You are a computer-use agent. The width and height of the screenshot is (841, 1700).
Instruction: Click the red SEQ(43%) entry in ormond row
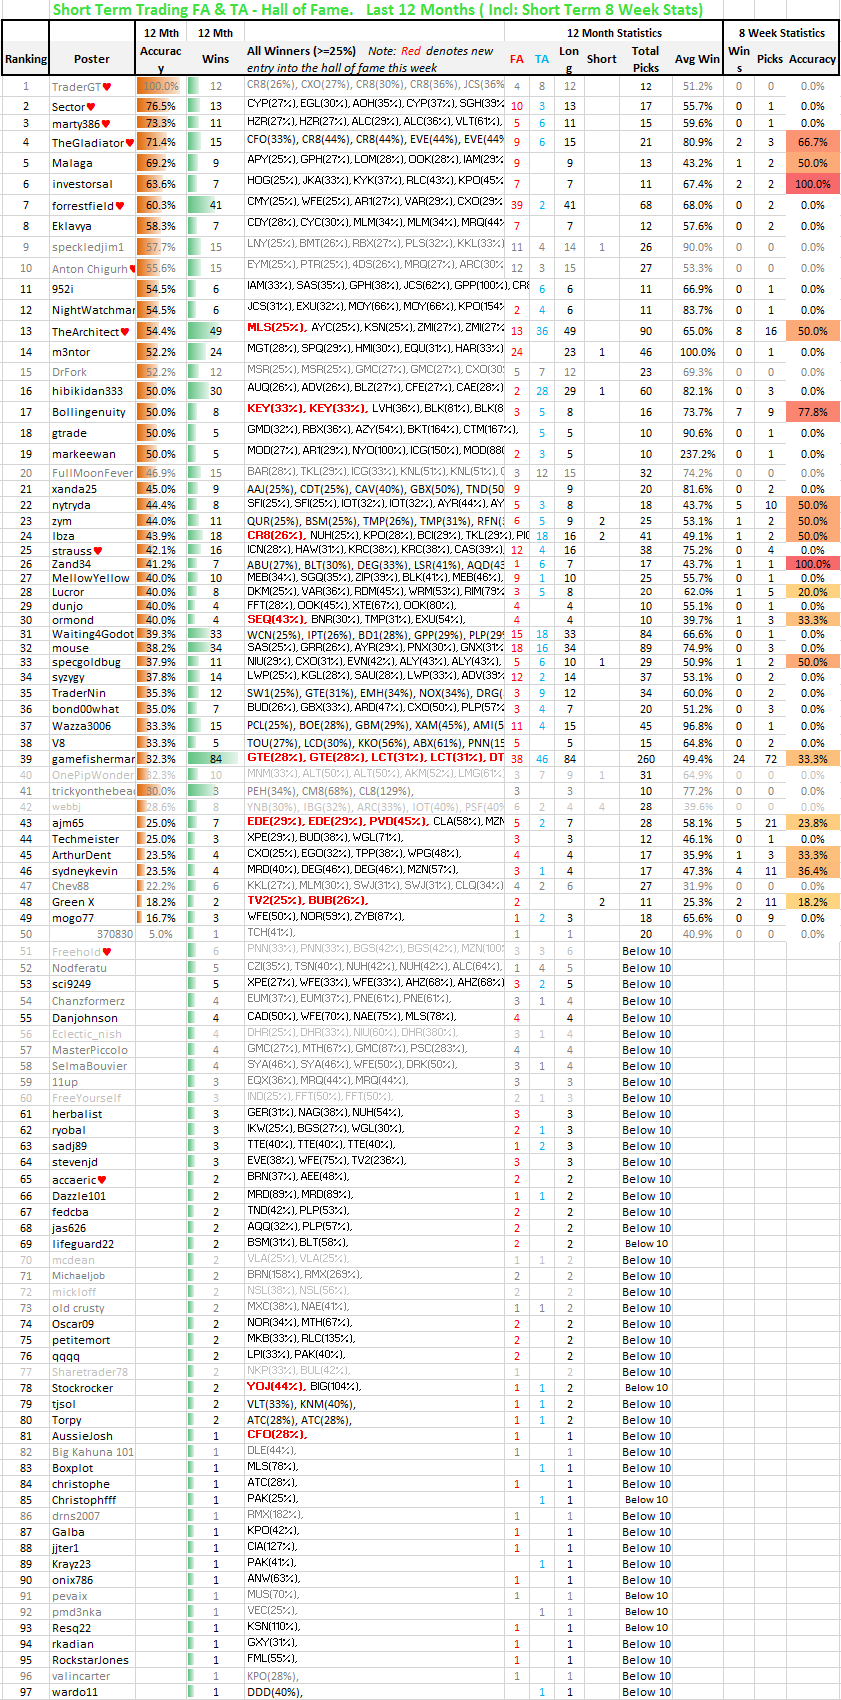click(276, 619)
